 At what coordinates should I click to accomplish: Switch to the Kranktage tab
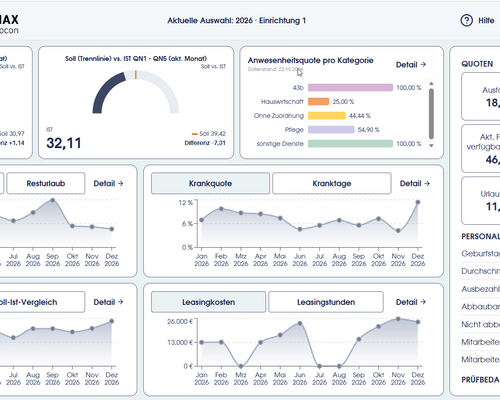(x=332, y=183)
